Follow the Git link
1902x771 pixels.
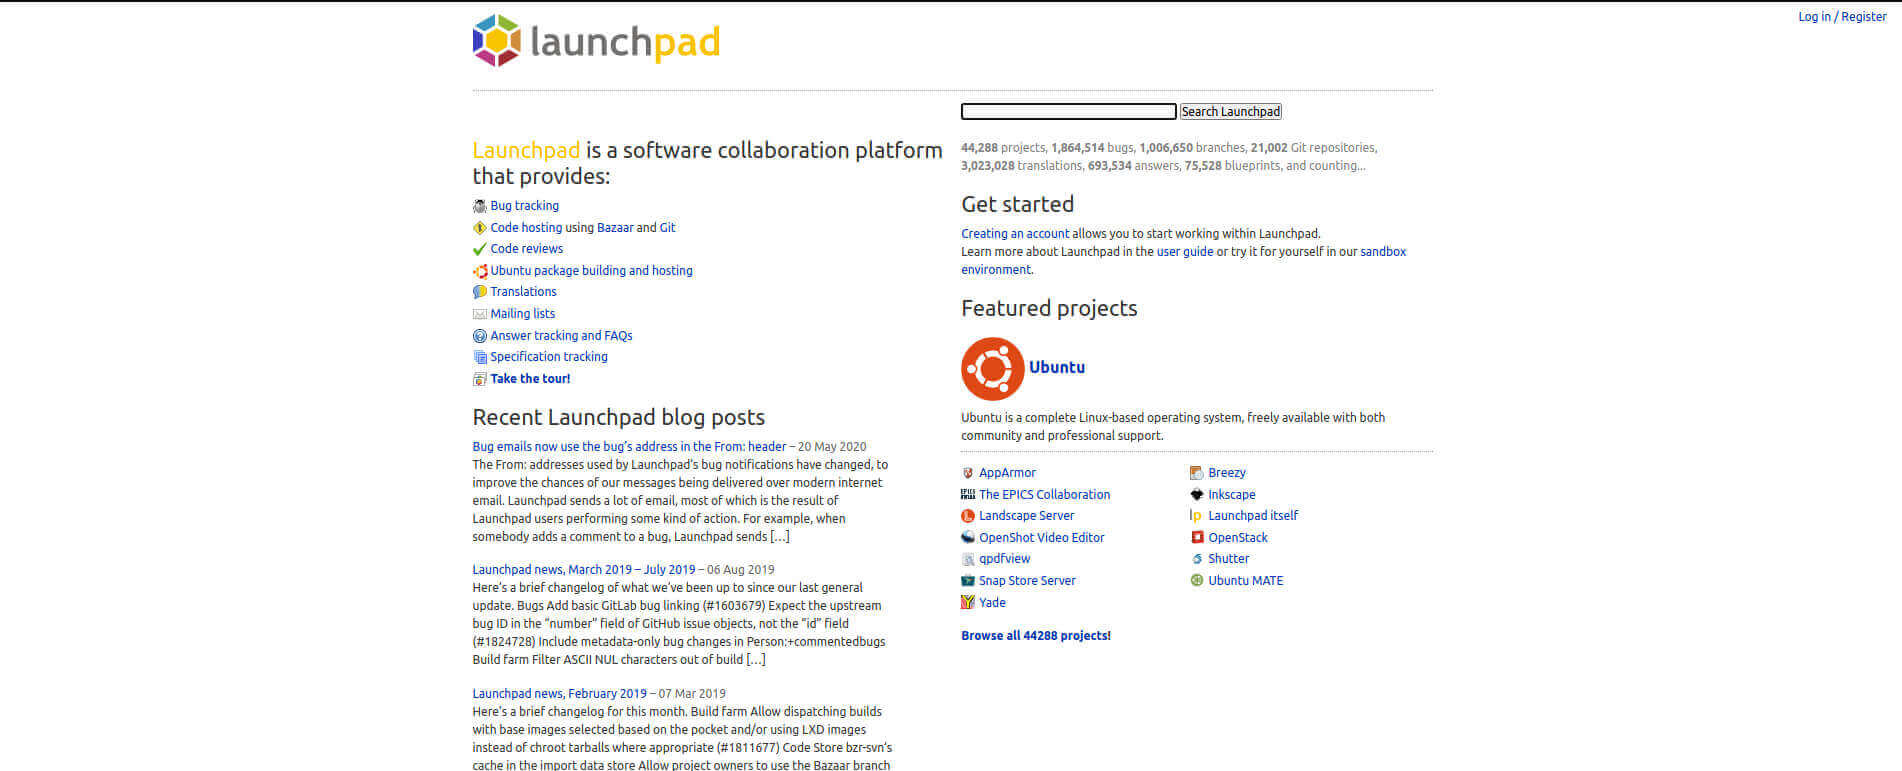click(x=667, y=228)
